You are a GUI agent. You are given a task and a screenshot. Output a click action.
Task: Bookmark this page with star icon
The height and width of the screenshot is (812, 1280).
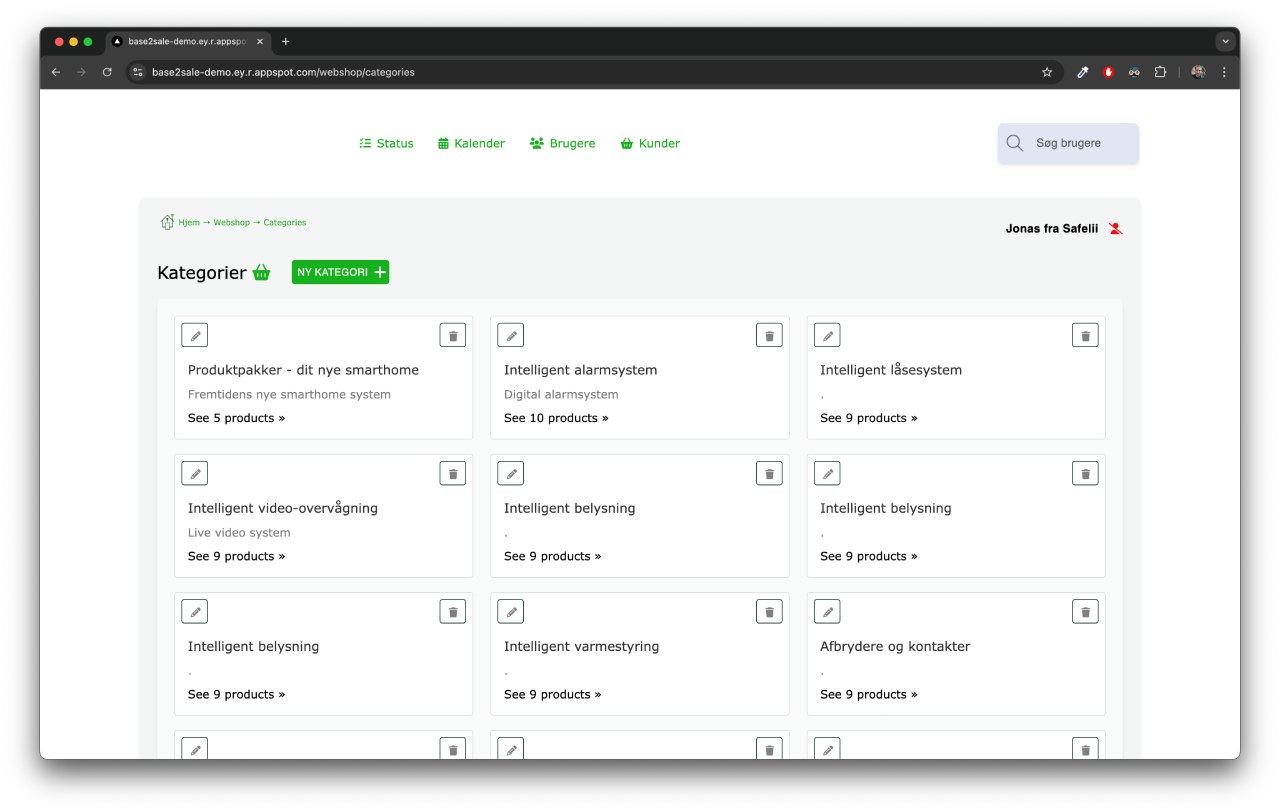click(1047, 72)
